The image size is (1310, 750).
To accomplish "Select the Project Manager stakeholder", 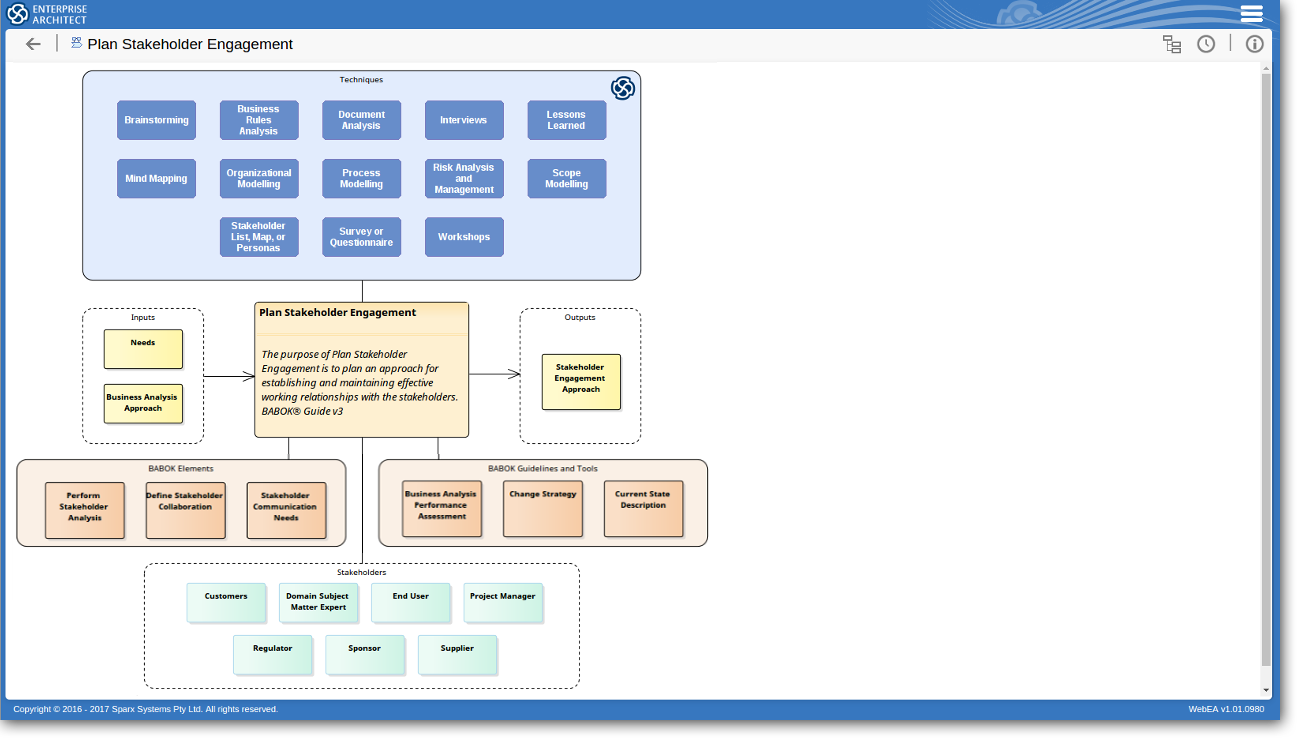I will point(503,603).
